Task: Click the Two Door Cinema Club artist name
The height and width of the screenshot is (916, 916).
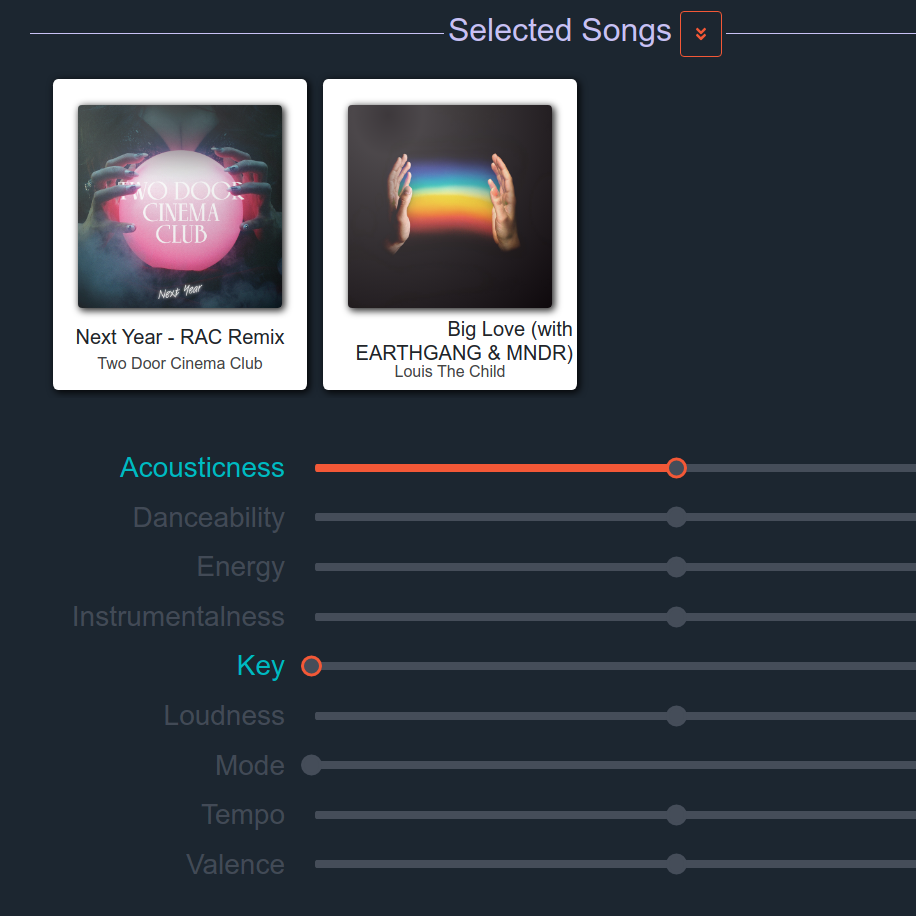Action: (x=180, y=363)
